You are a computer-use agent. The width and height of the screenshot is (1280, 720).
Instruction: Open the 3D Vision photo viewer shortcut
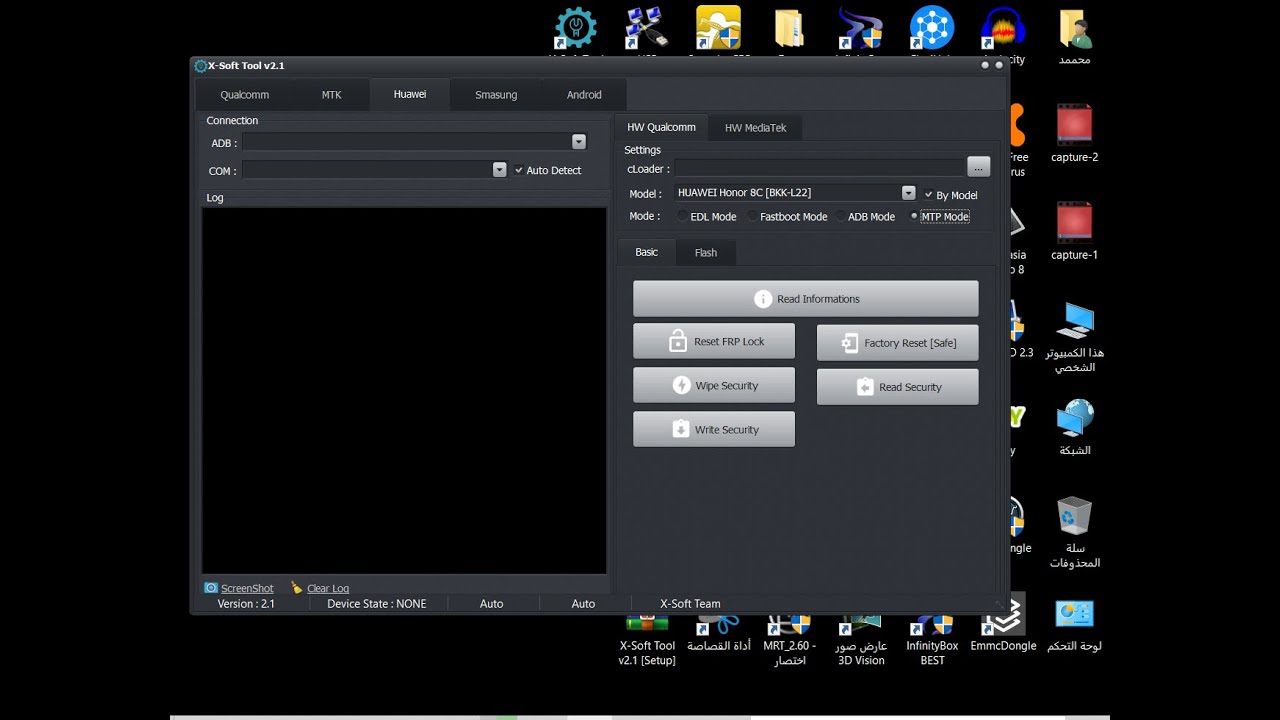(861, 626)
